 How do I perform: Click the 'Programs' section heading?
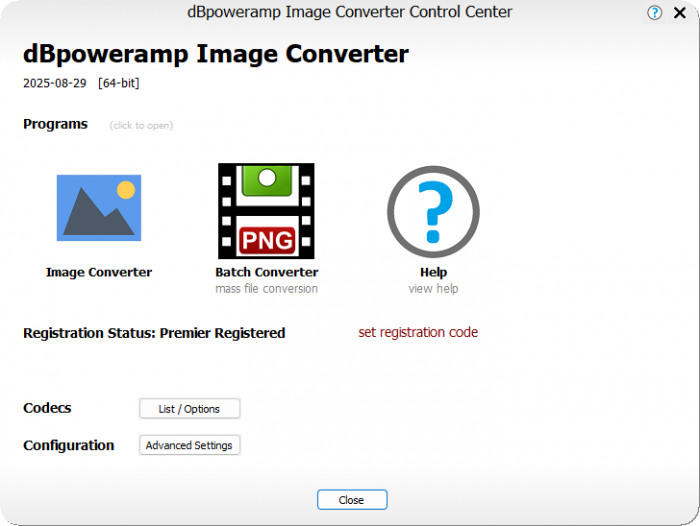click(x=55, y=124)
